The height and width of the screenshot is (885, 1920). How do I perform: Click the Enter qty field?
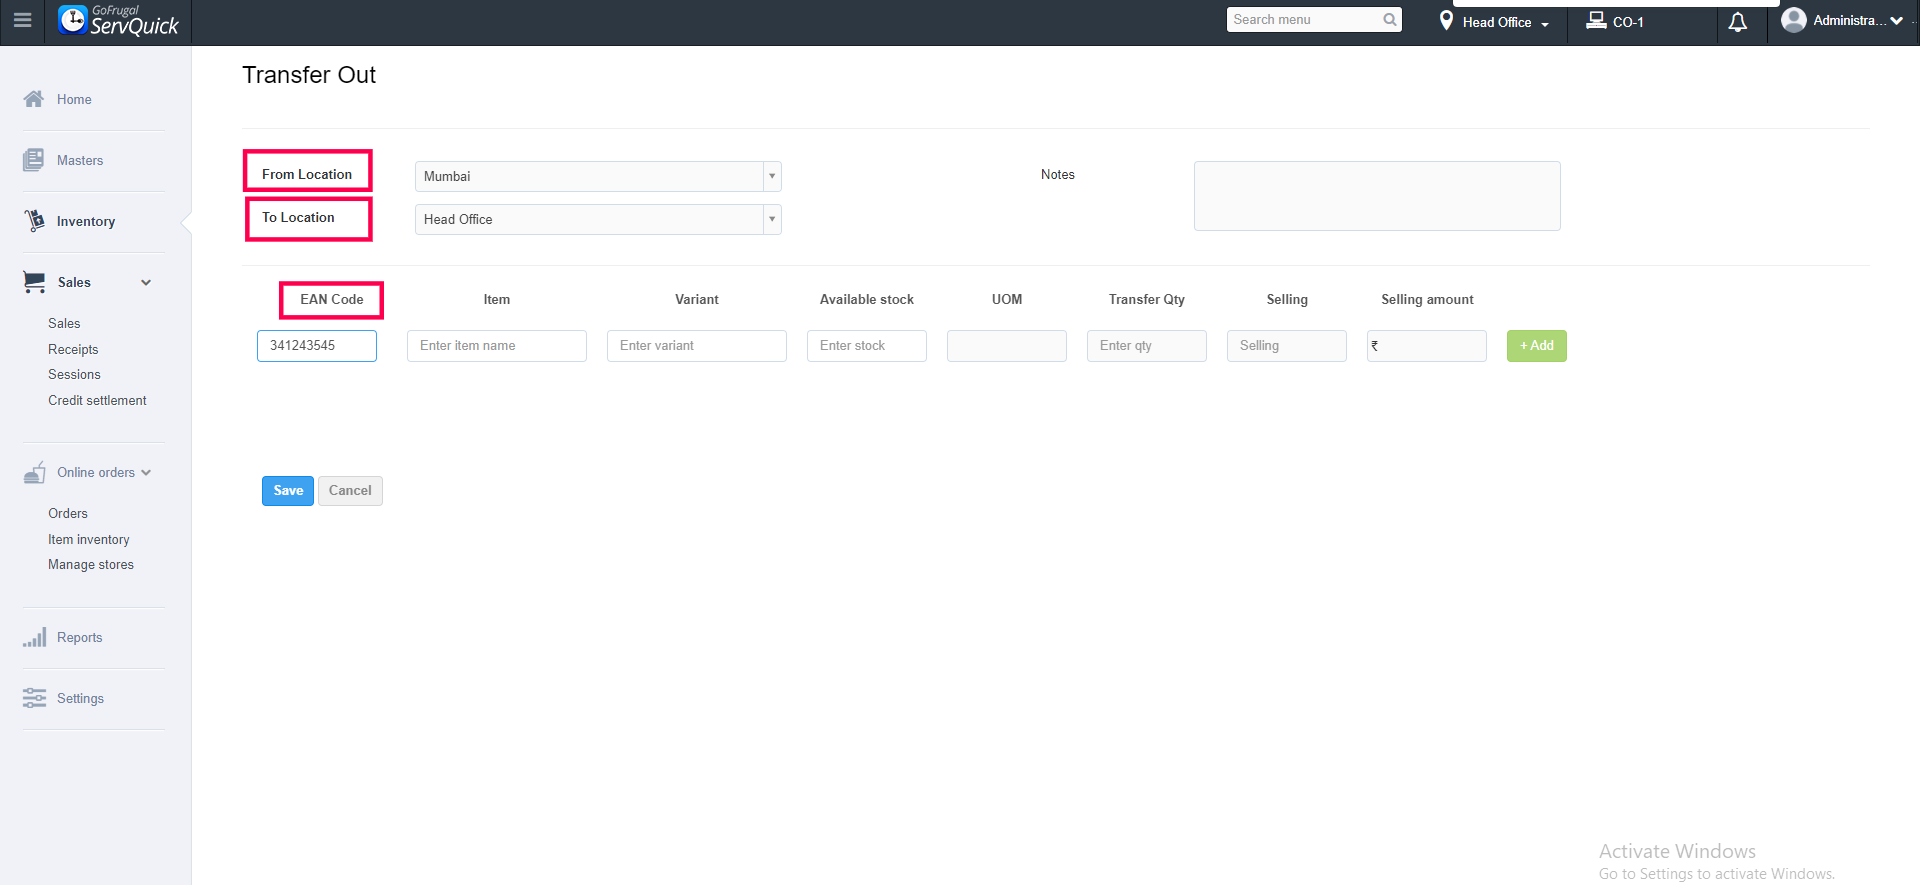click(1147, 345)
